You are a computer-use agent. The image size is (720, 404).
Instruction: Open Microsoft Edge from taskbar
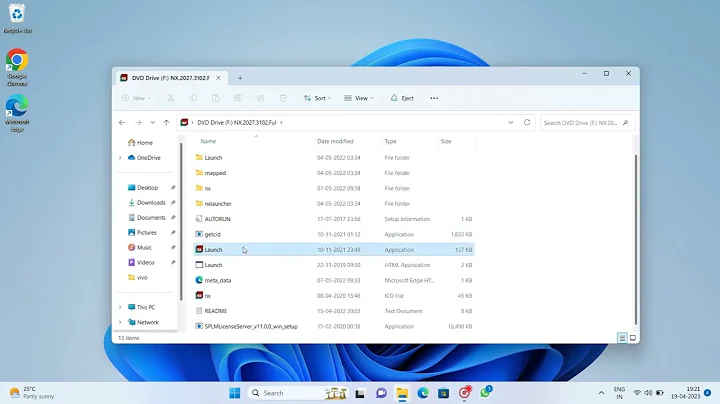(423, 393)
